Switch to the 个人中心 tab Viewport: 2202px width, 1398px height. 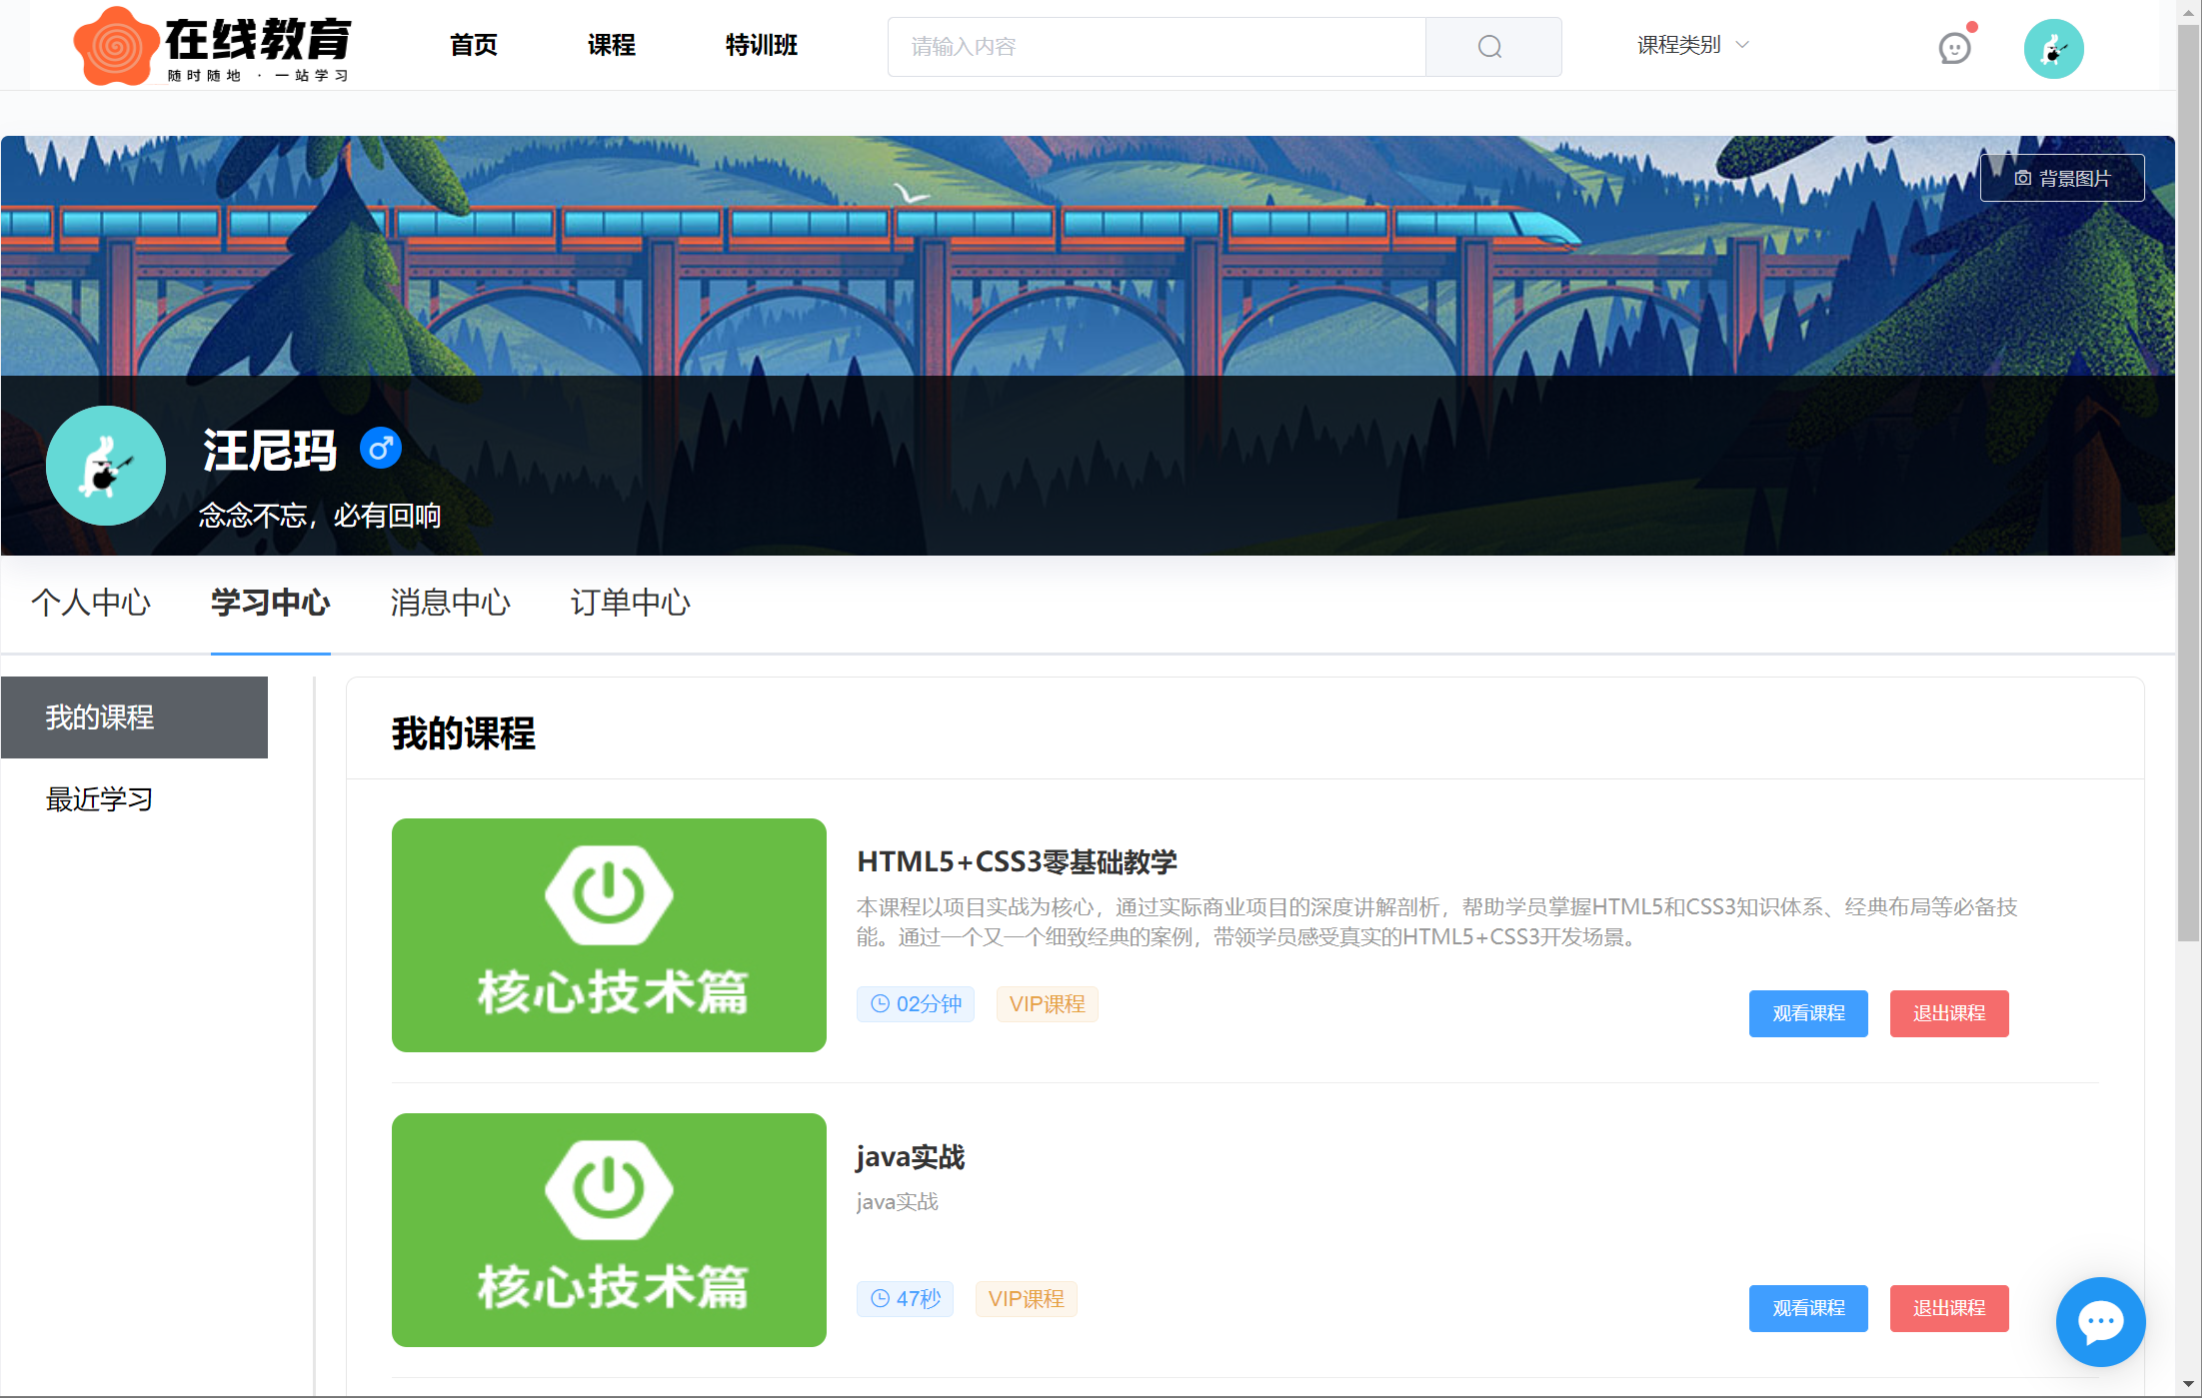[91, 603]
